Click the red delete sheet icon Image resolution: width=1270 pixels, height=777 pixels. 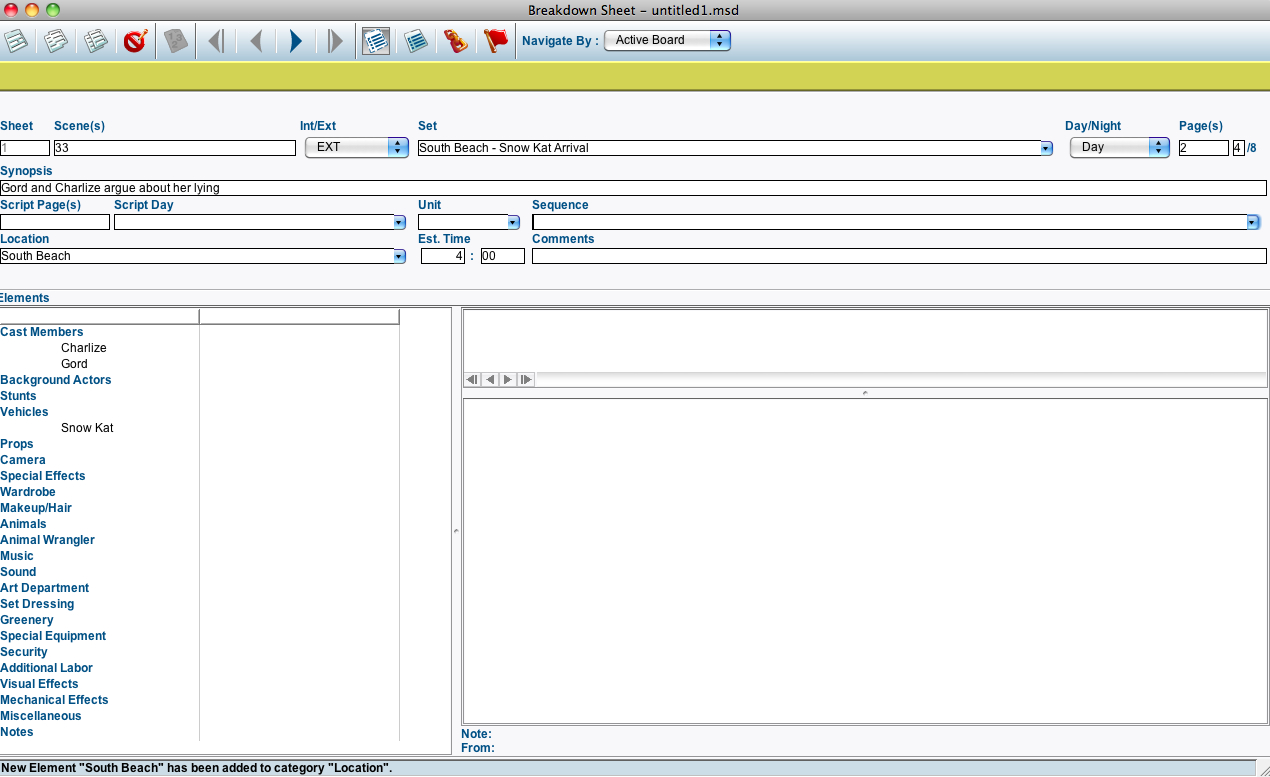[135, 41]
